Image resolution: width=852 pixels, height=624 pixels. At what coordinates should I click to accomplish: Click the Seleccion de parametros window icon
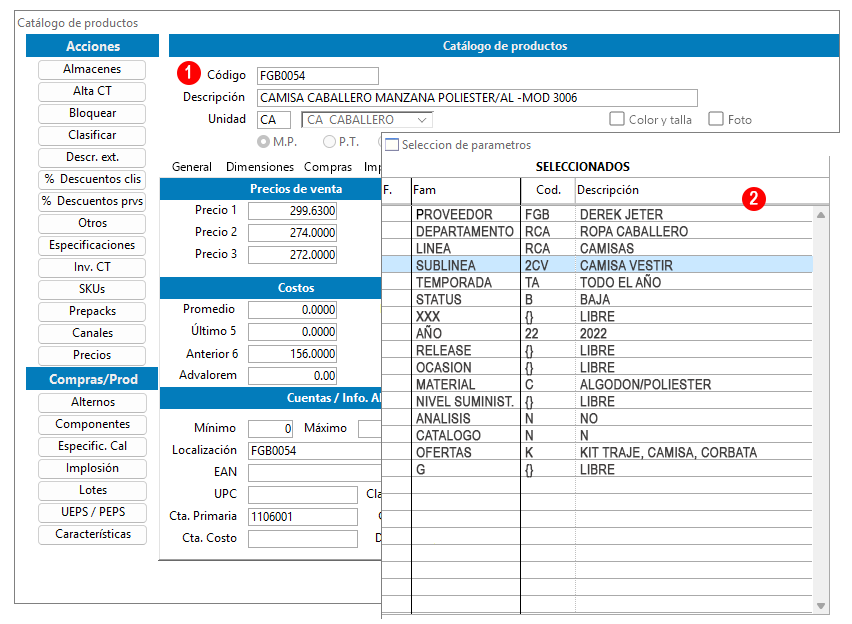tap(392, 145)
